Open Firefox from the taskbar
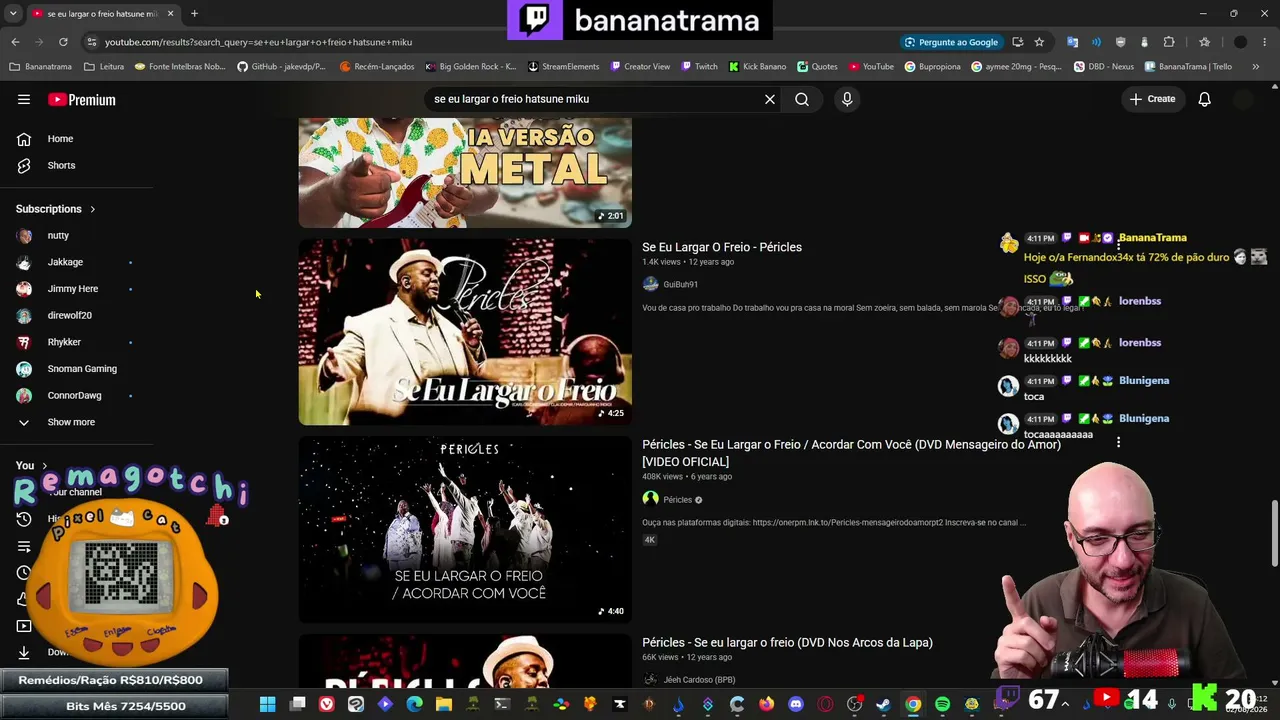Screen dimensions: 1280x720 766,704
